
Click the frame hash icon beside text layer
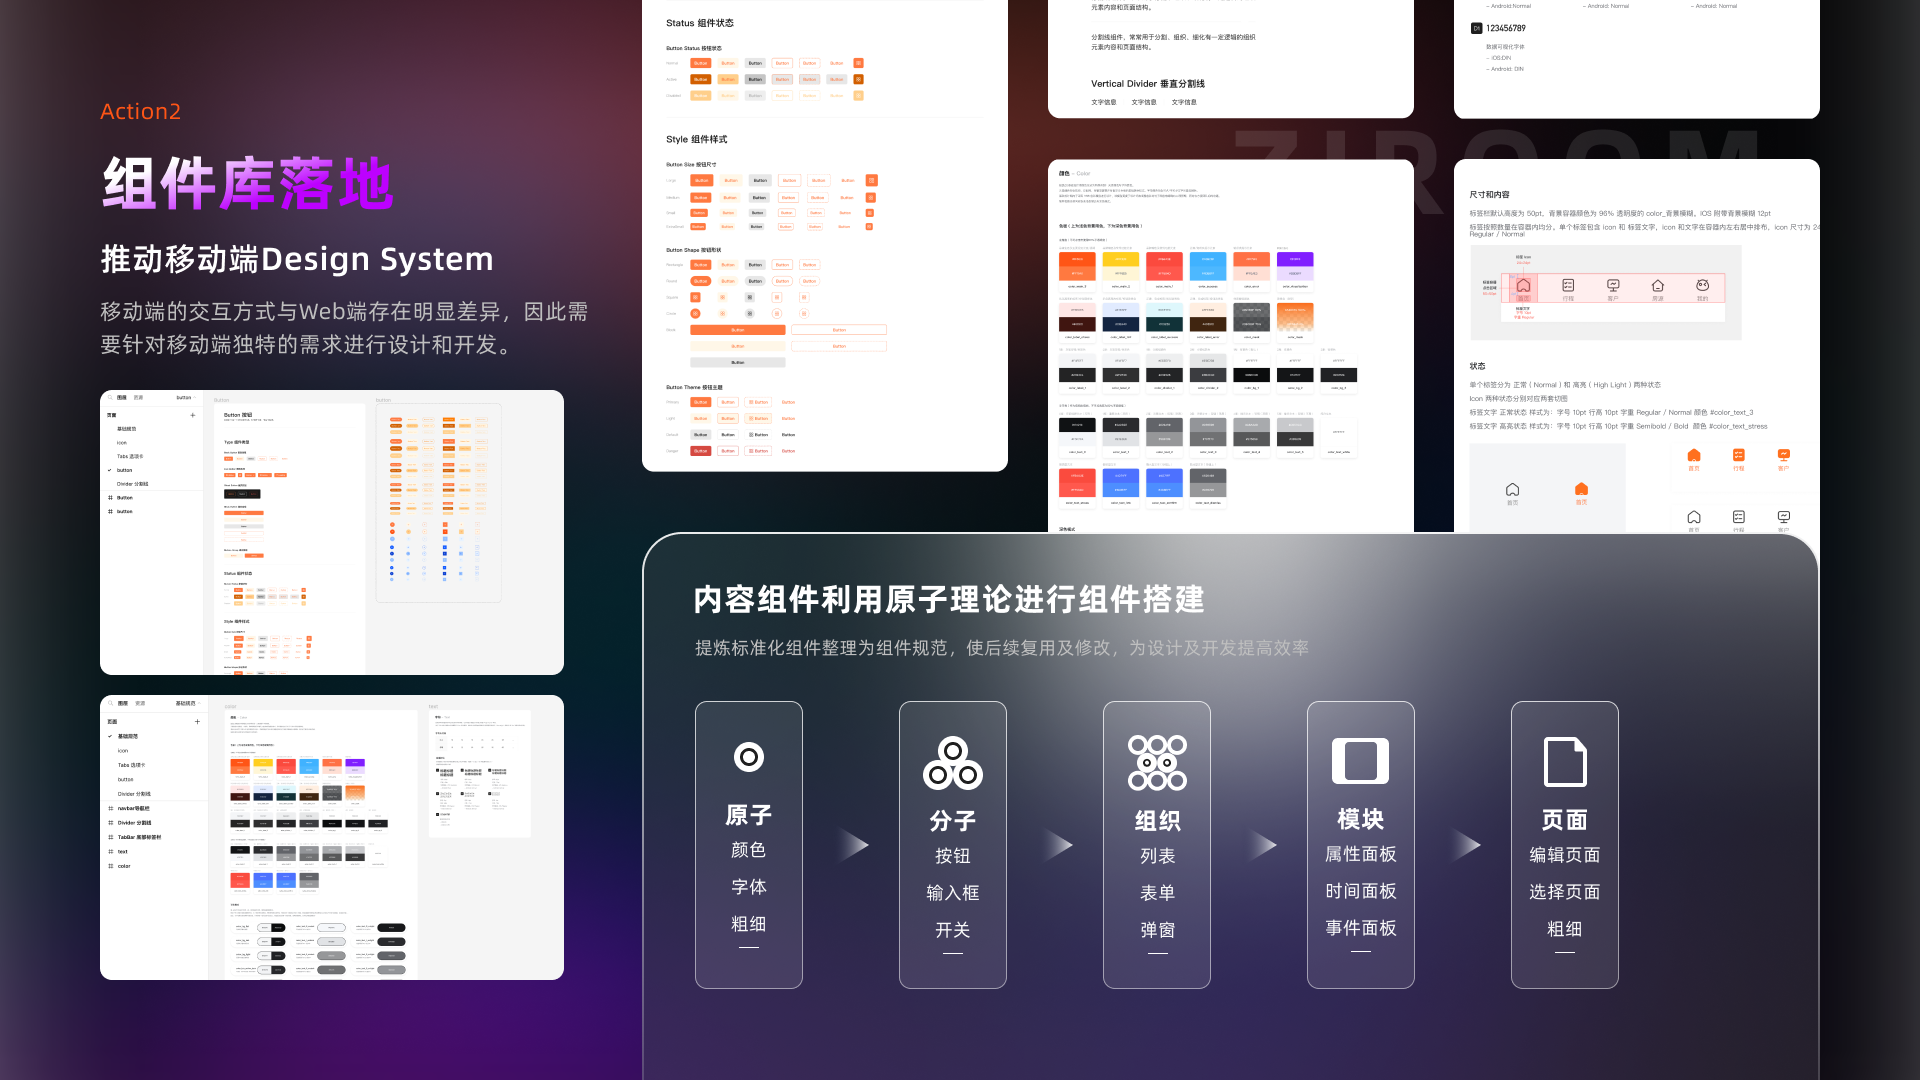pyautogui.click(x=111, y=851)
